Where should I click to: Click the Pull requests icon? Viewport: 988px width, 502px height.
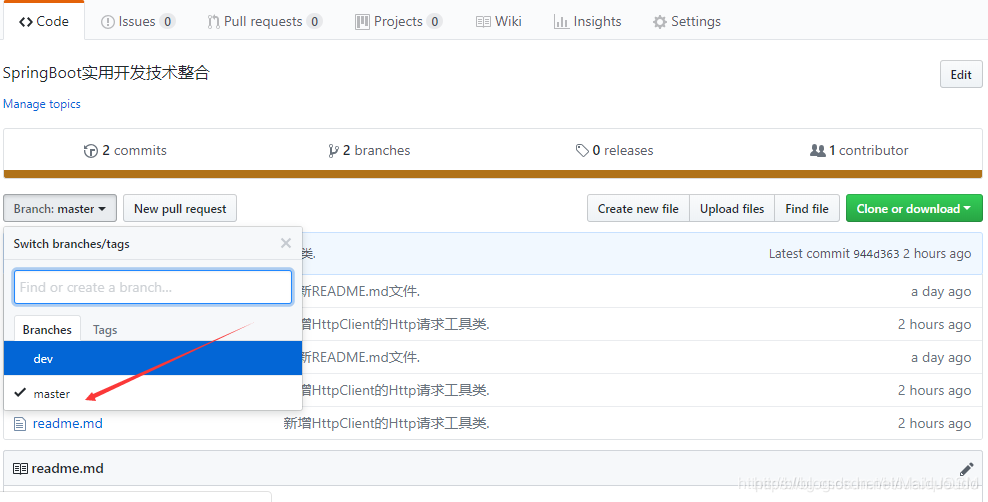point(214,22)
